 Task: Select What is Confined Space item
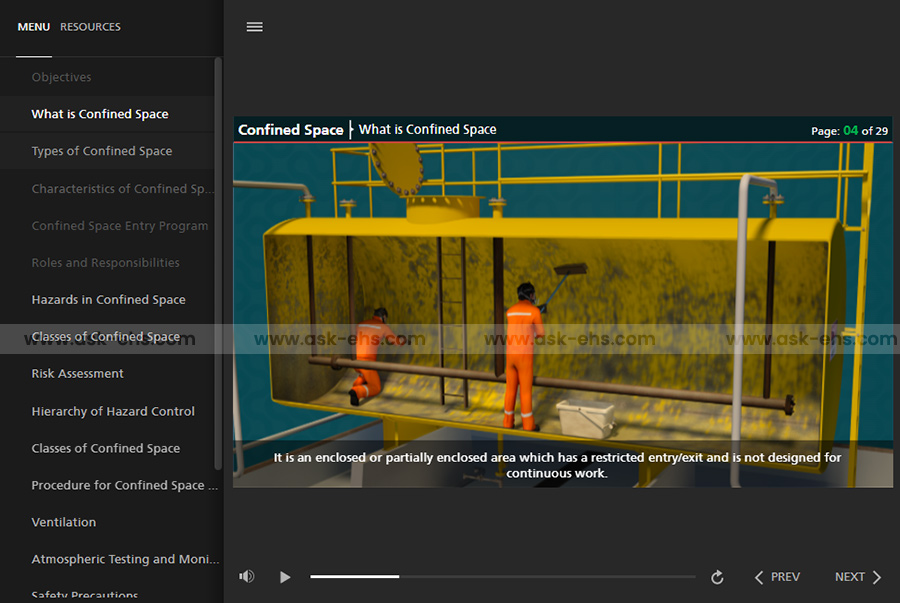(x=100, y=114)
